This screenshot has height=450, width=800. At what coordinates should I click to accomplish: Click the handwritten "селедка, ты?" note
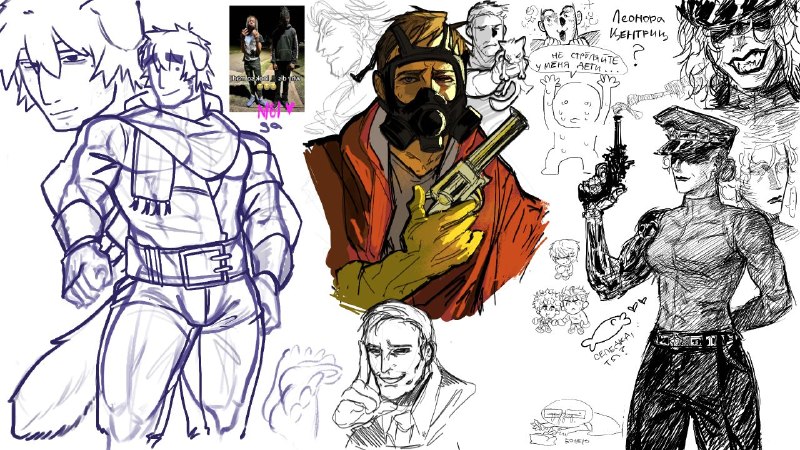pos(613,348)
